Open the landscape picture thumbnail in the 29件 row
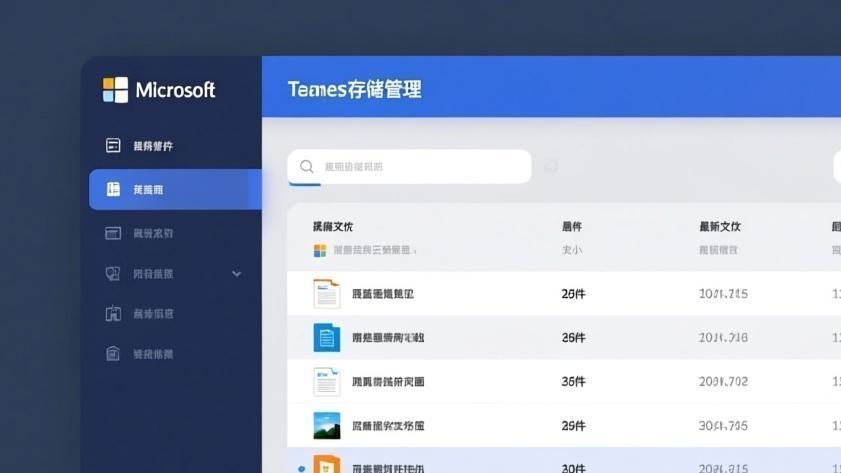The image size is (841, 473). point(327,426)
